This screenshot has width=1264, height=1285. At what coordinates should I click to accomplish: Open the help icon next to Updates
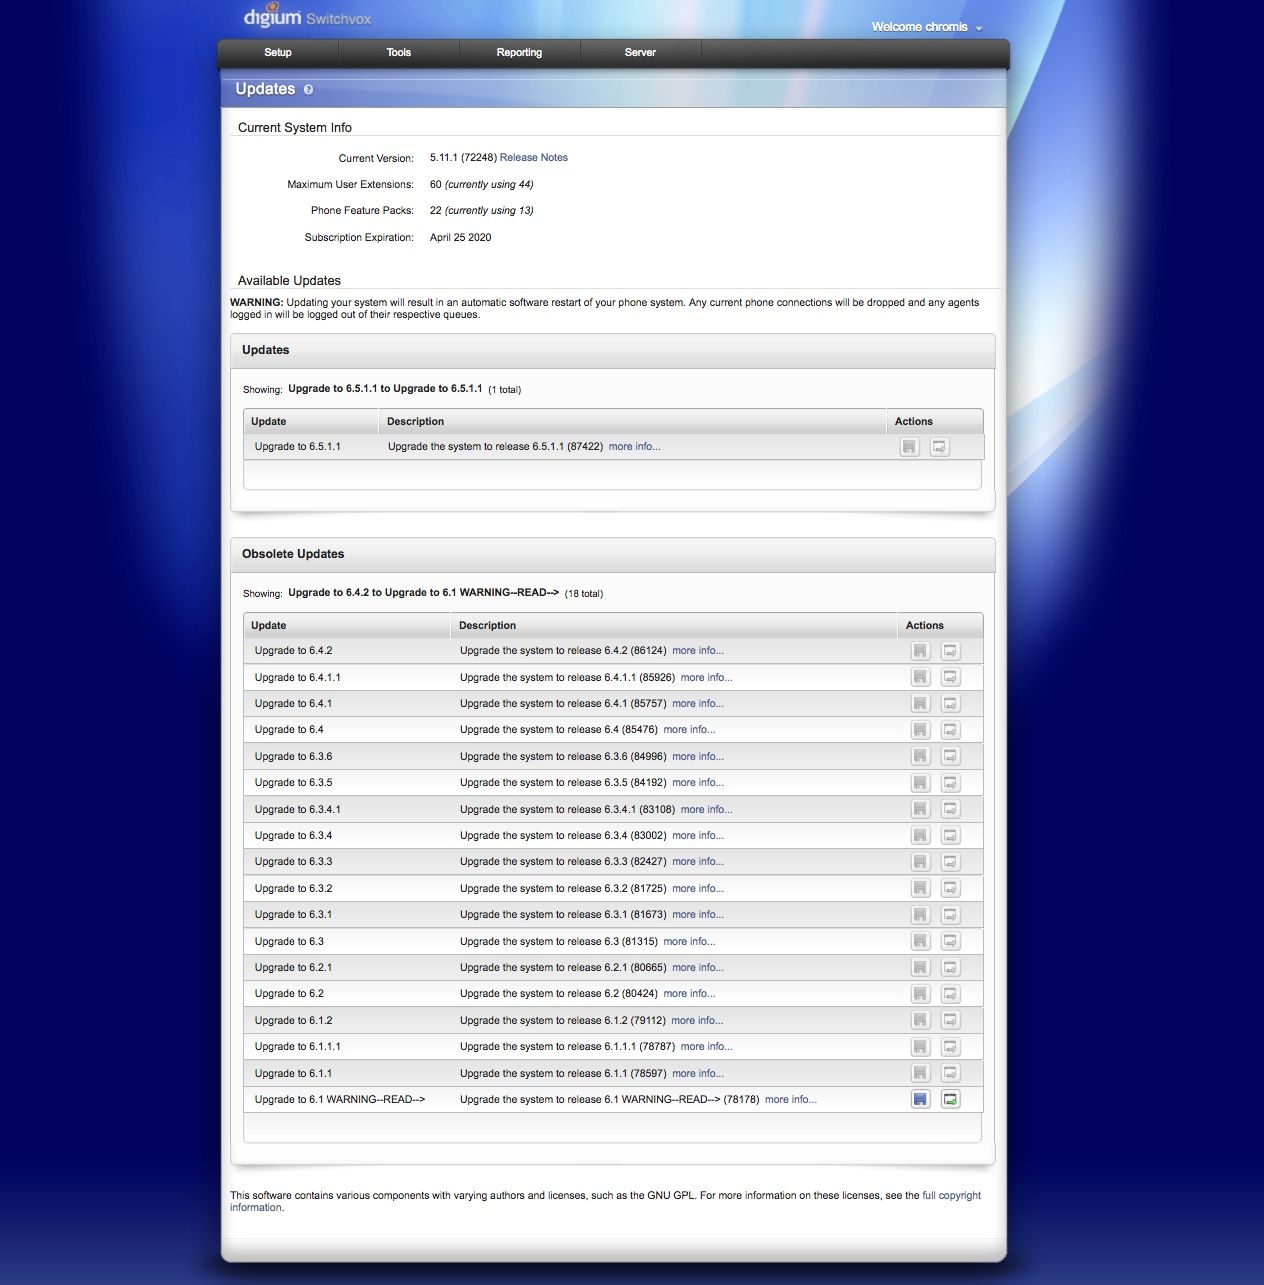click(x=308, y=89)
